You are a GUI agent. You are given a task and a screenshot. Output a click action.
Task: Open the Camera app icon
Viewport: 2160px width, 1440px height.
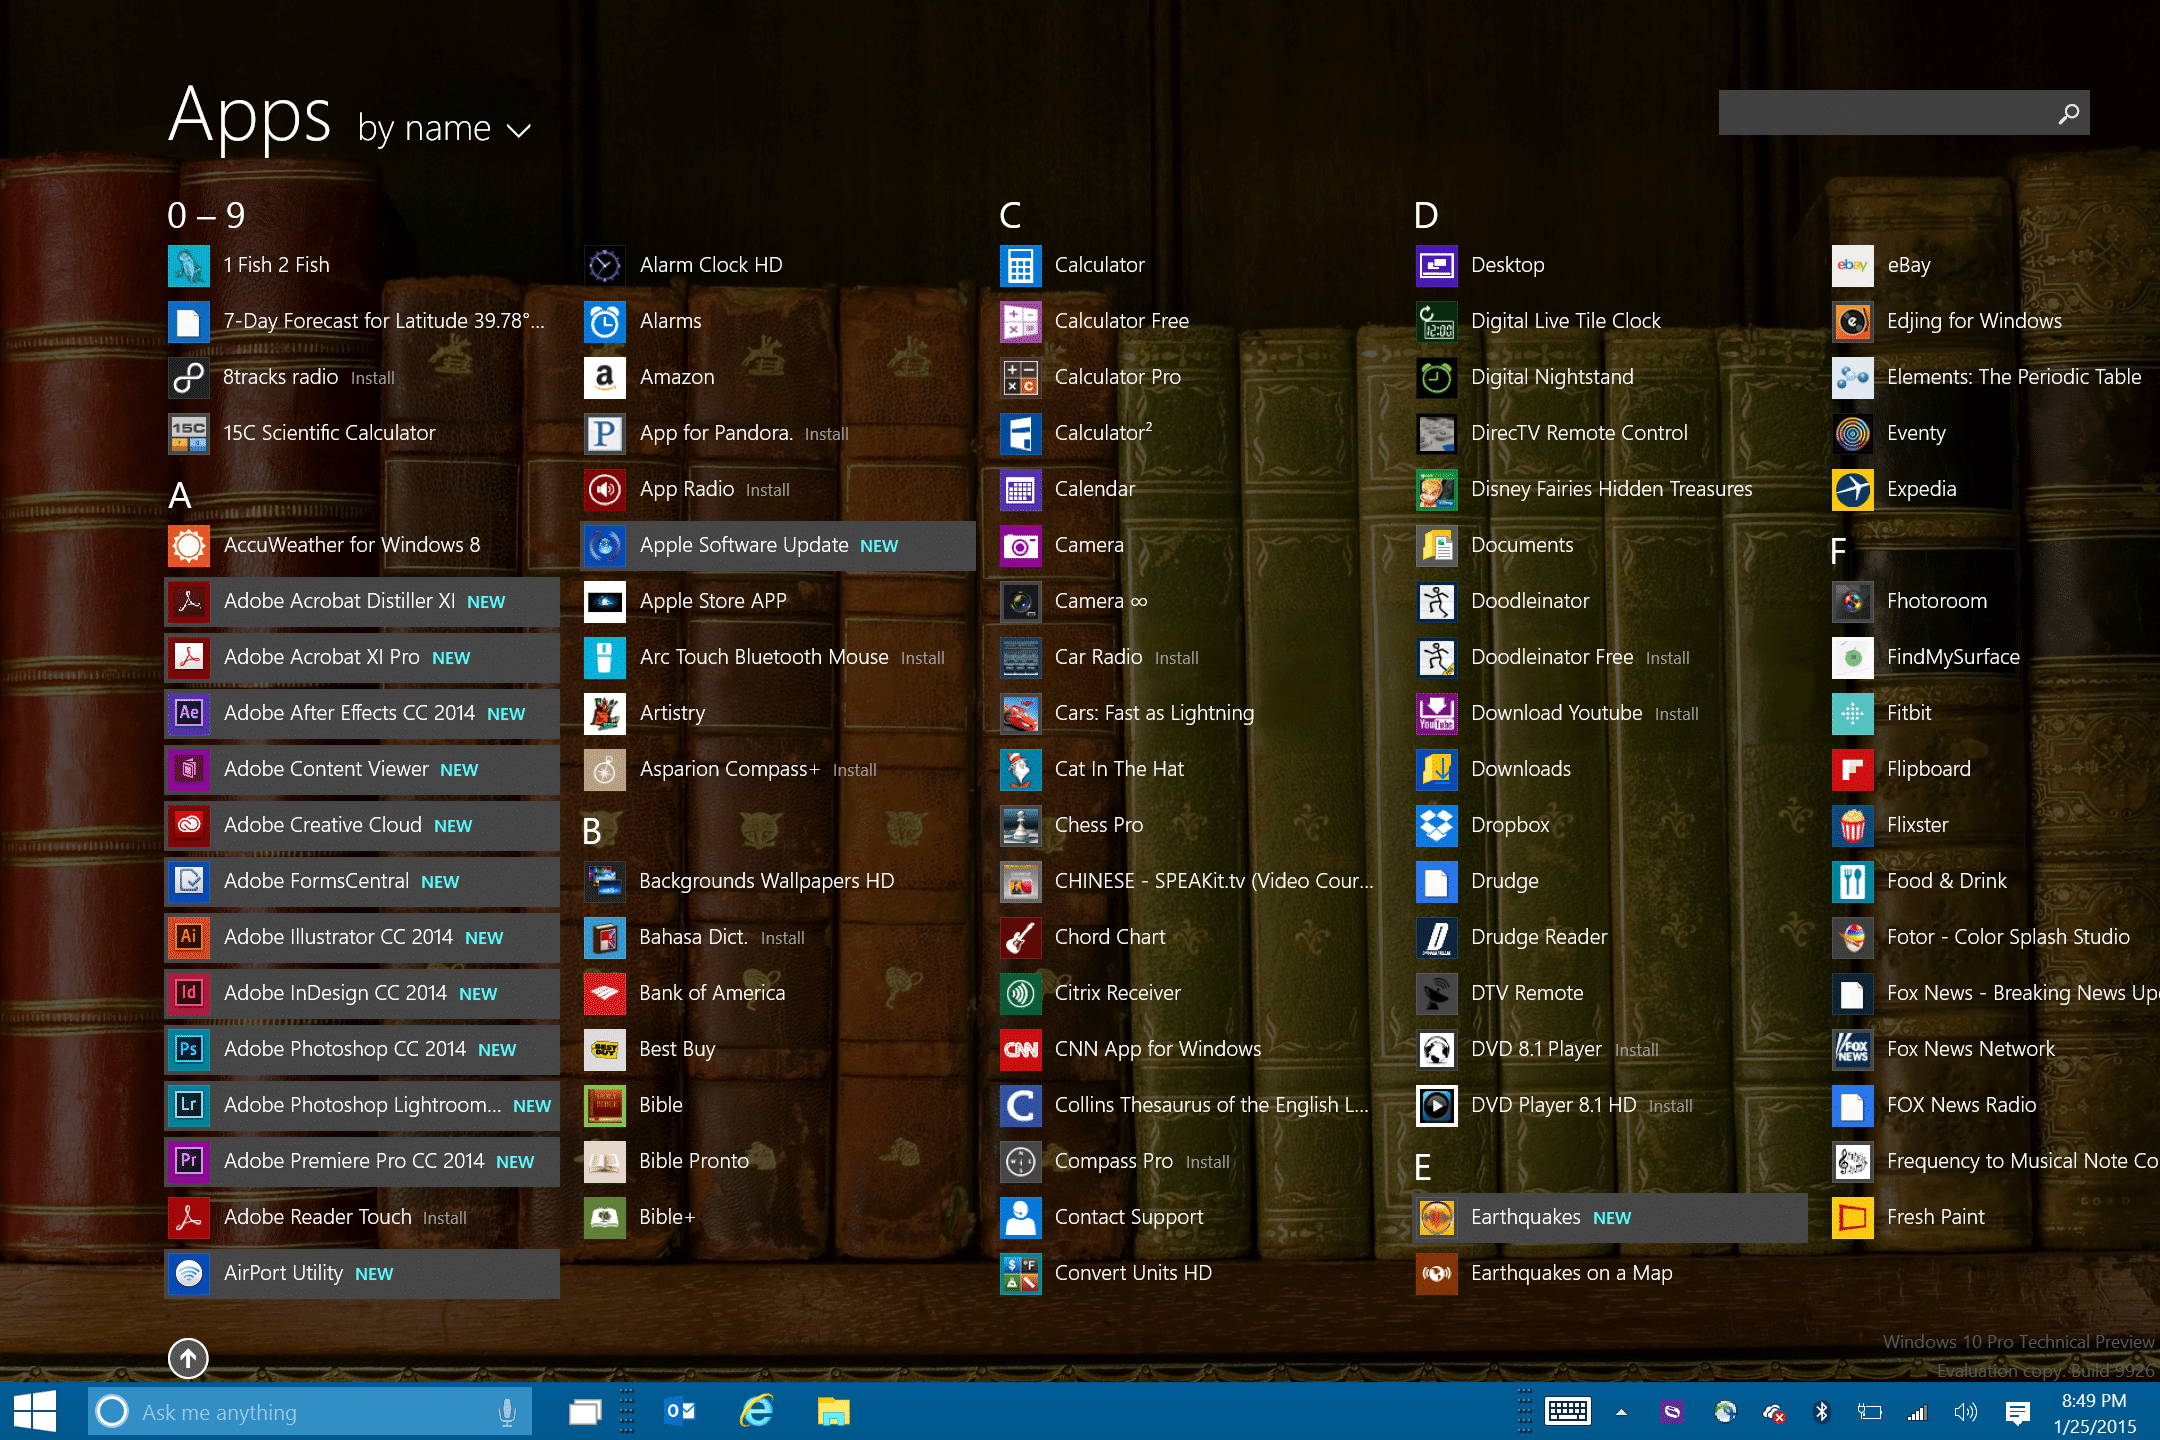(1021, 545)
